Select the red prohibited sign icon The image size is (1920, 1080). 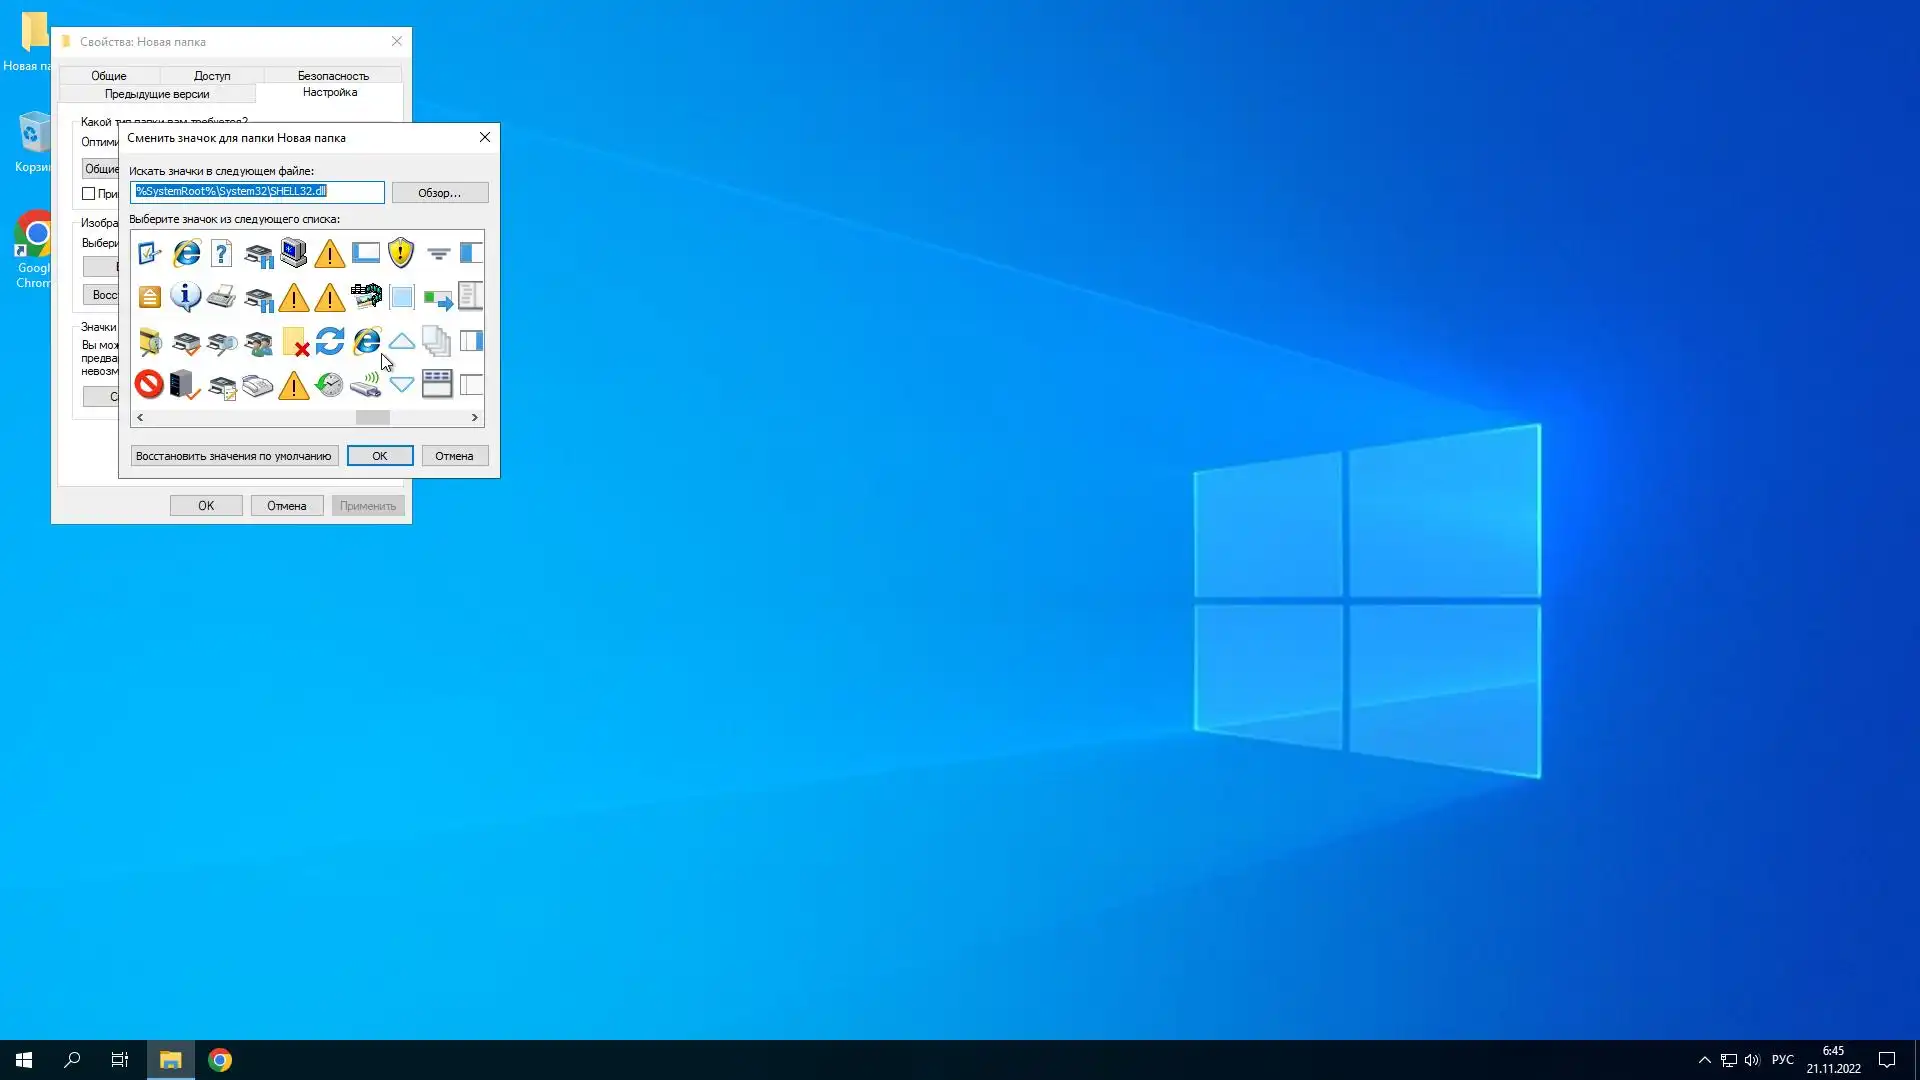(x=149, y=384)
